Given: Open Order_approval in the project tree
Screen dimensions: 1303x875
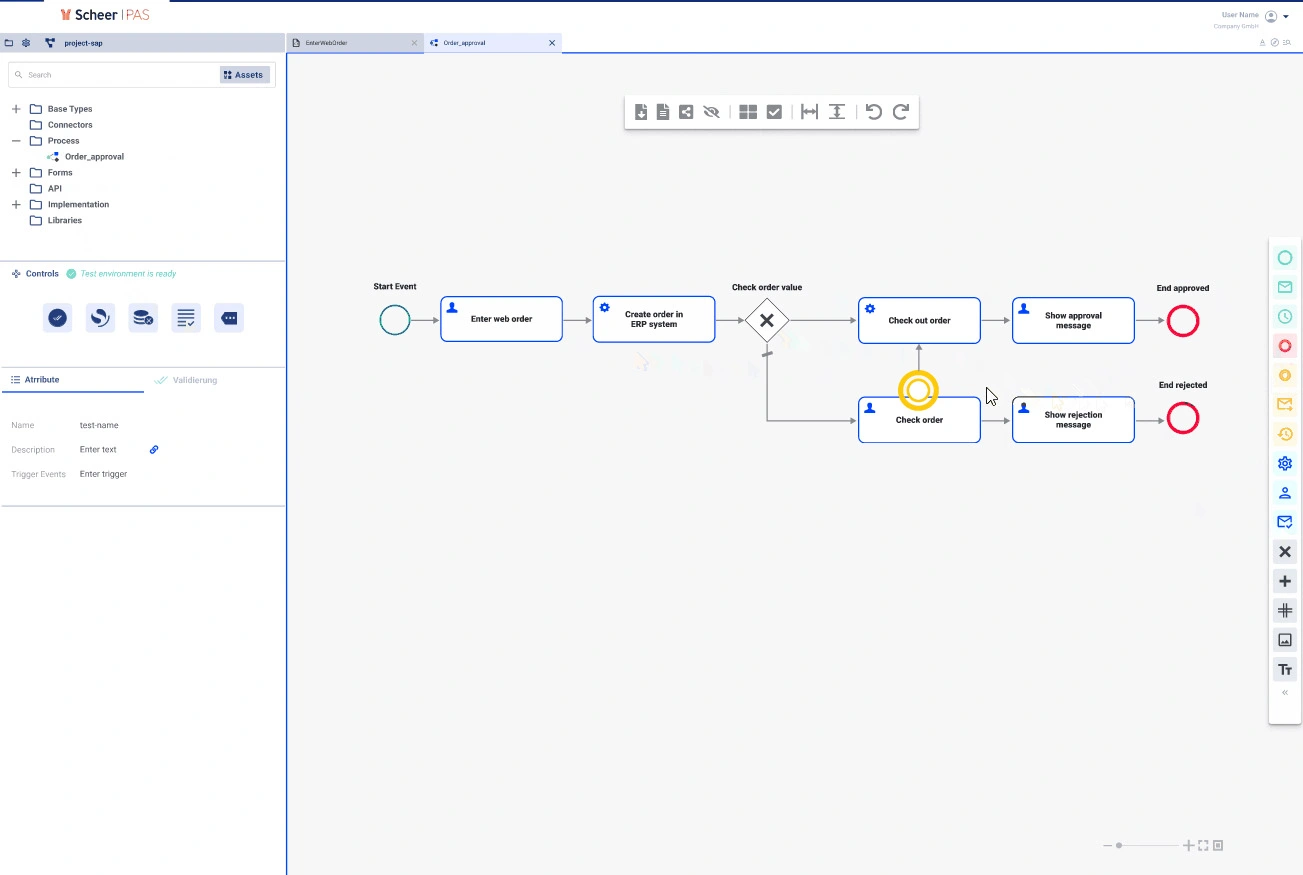Looking at the screenshot, I should click(94, 157).
